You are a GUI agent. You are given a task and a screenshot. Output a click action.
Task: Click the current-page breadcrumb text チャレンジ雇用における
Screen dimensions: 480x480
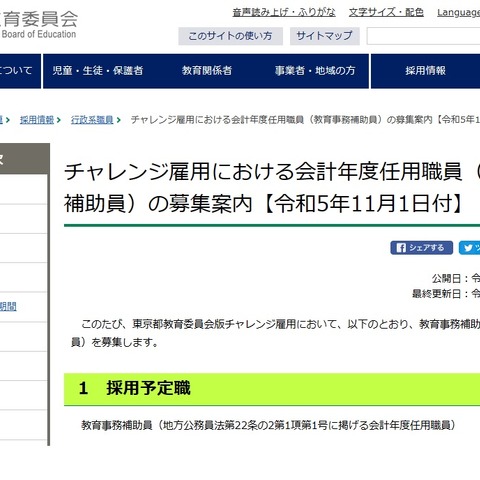tap(305, 120)
